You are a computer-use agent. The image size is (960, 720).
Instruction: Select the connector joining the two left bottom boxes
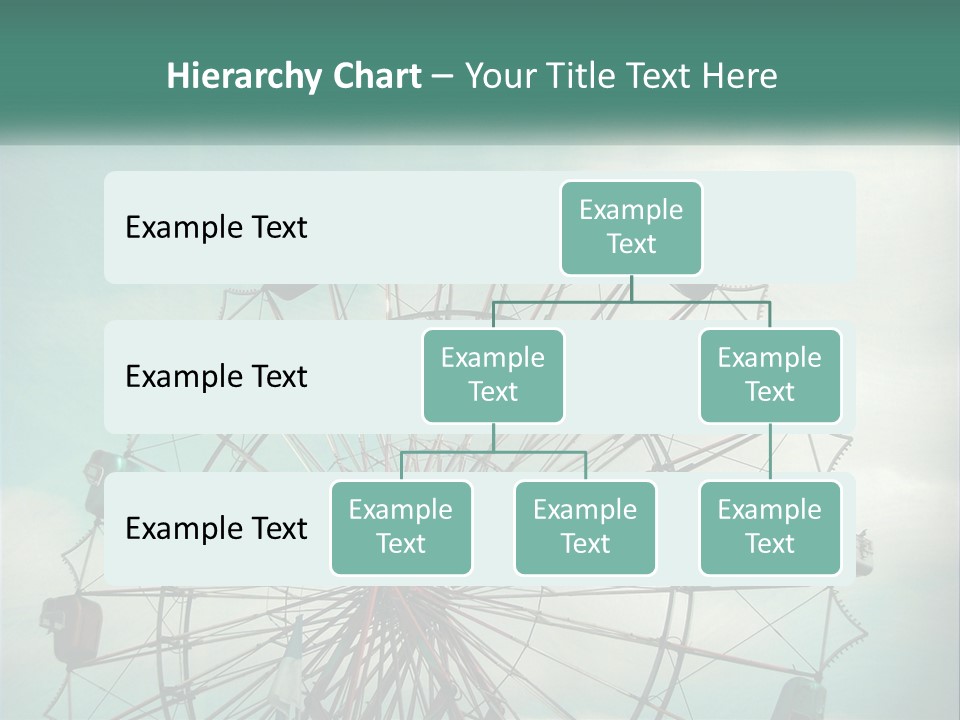tap(493, 452)
